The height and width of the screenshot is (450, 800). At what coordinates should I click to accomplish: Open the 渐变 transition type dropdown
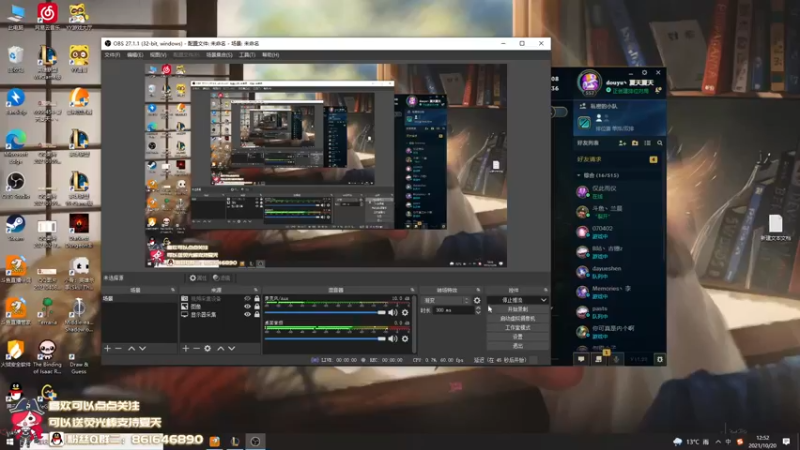coord(445,301)
